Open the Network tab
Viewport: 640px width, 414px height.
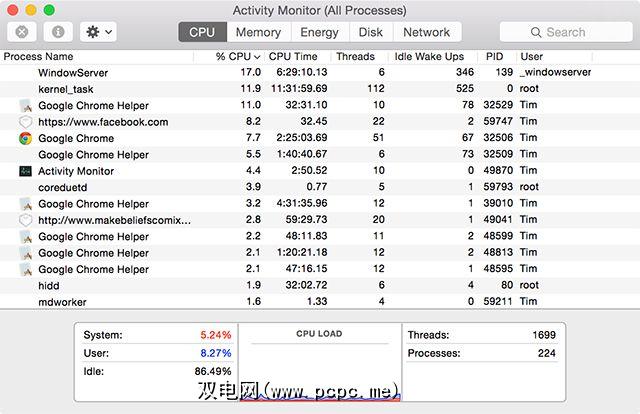click(x=427, y=32)
